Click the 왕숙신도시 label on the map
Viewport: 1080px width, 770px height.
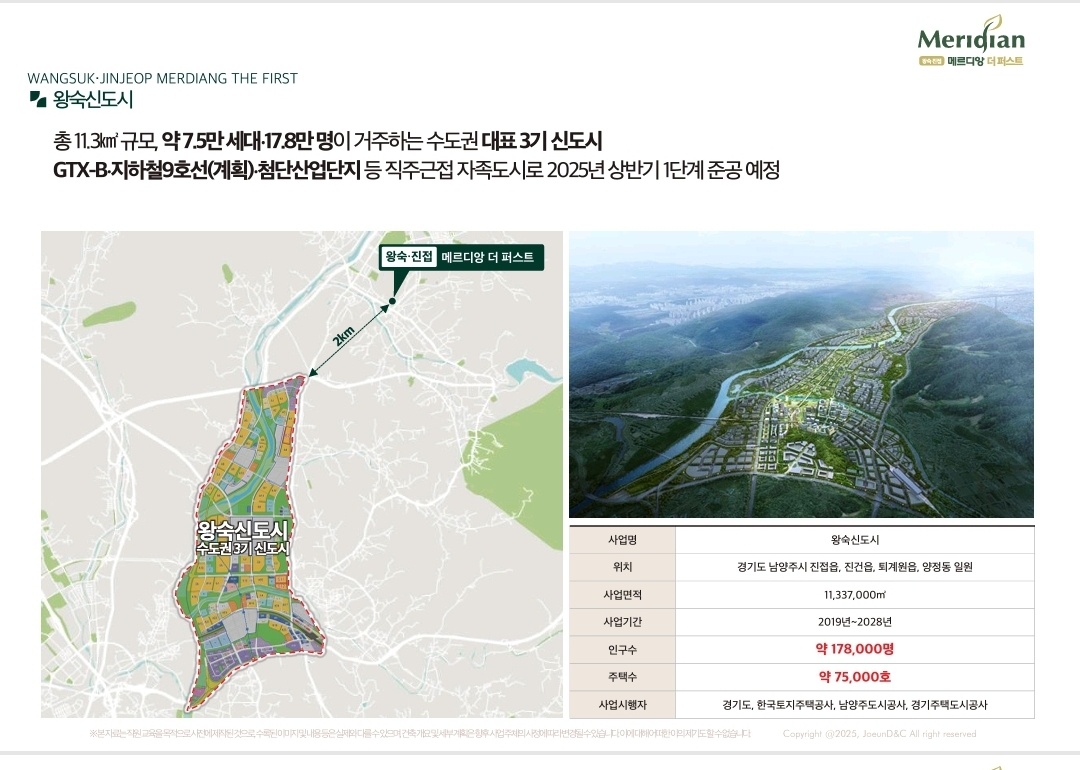pos(242,530)
